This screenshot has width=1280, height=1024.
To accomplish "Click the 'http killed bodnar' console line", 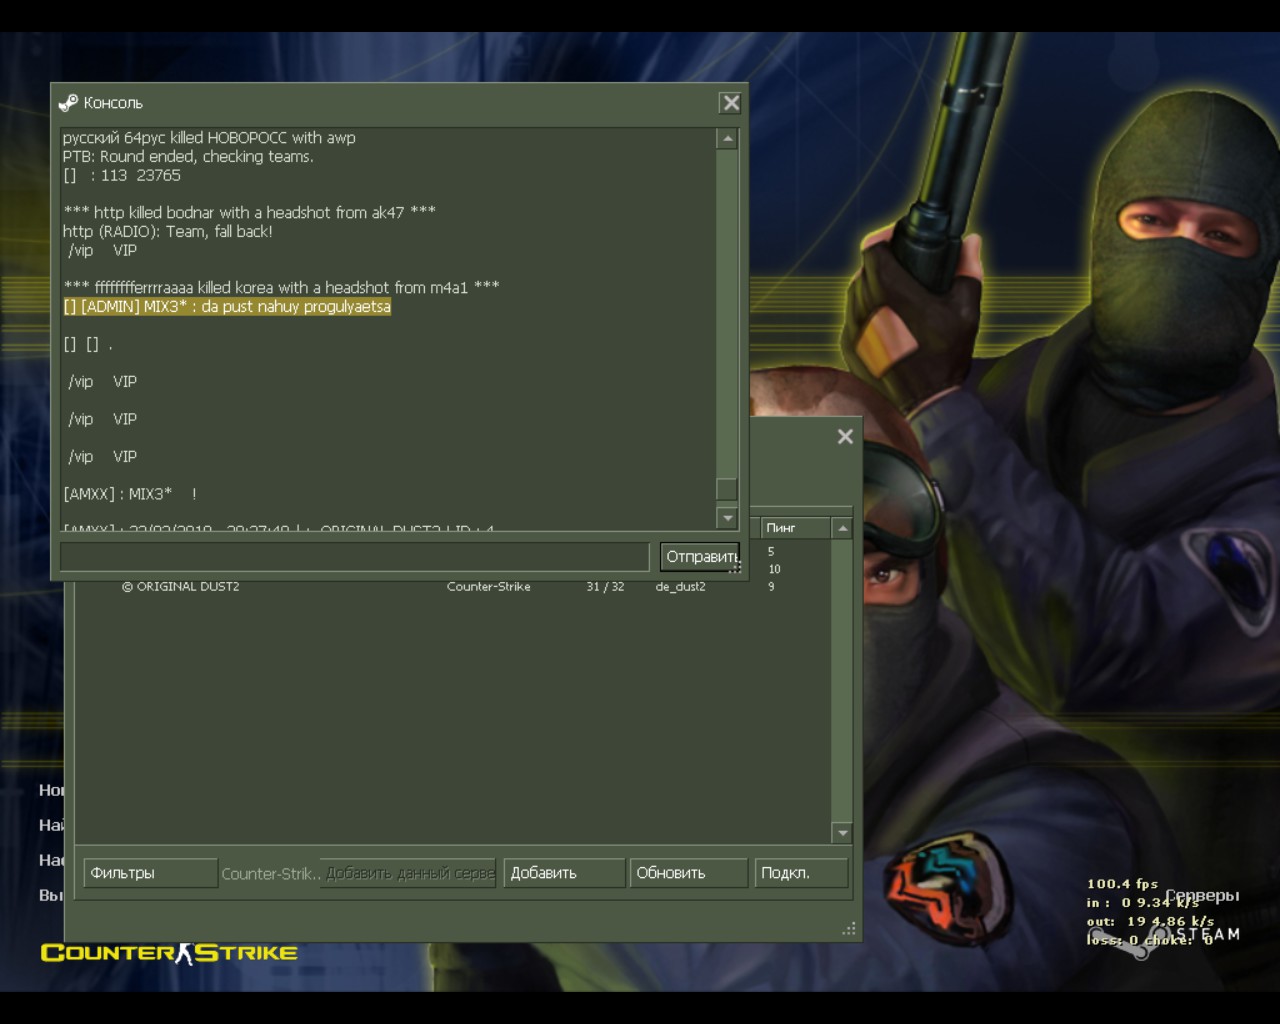I will pyautogui.click(x=249, y=212).
